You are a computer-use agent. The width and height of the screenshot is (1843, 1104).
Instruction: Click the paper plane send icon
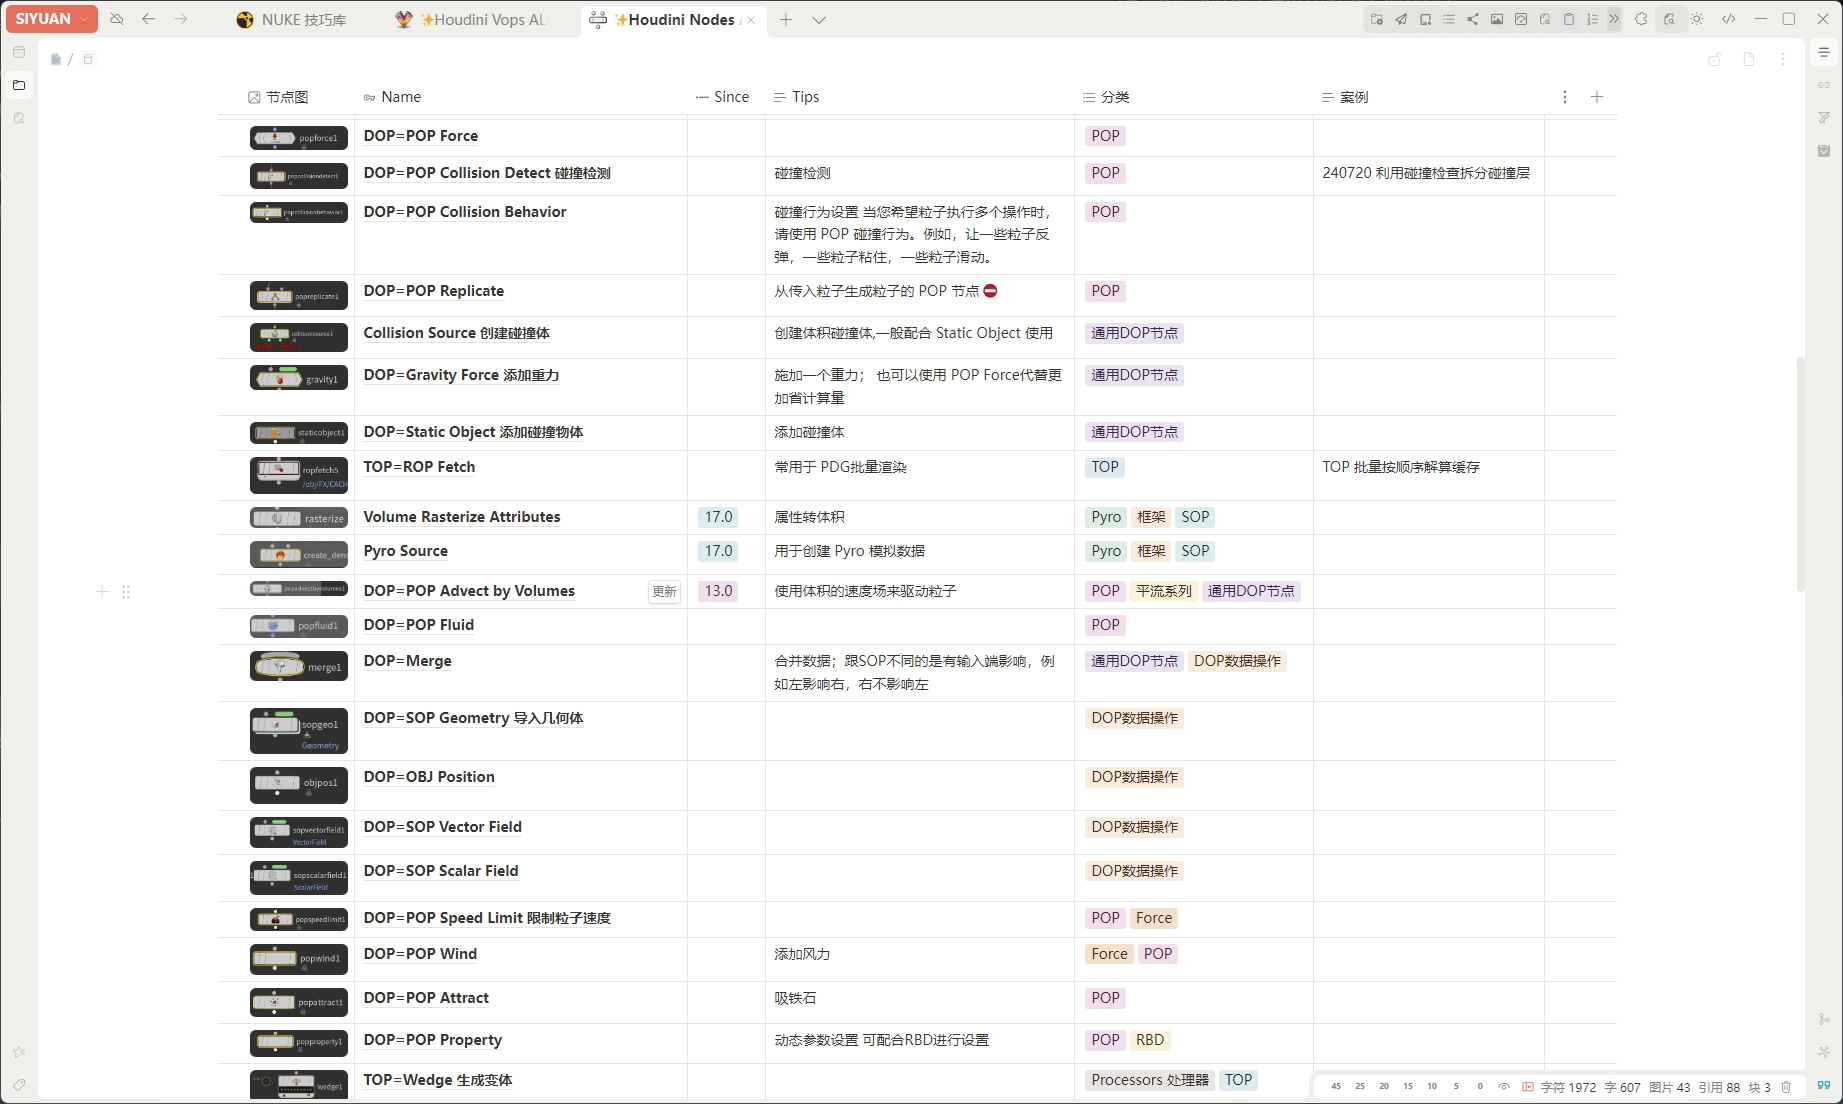pos(1401,19)
